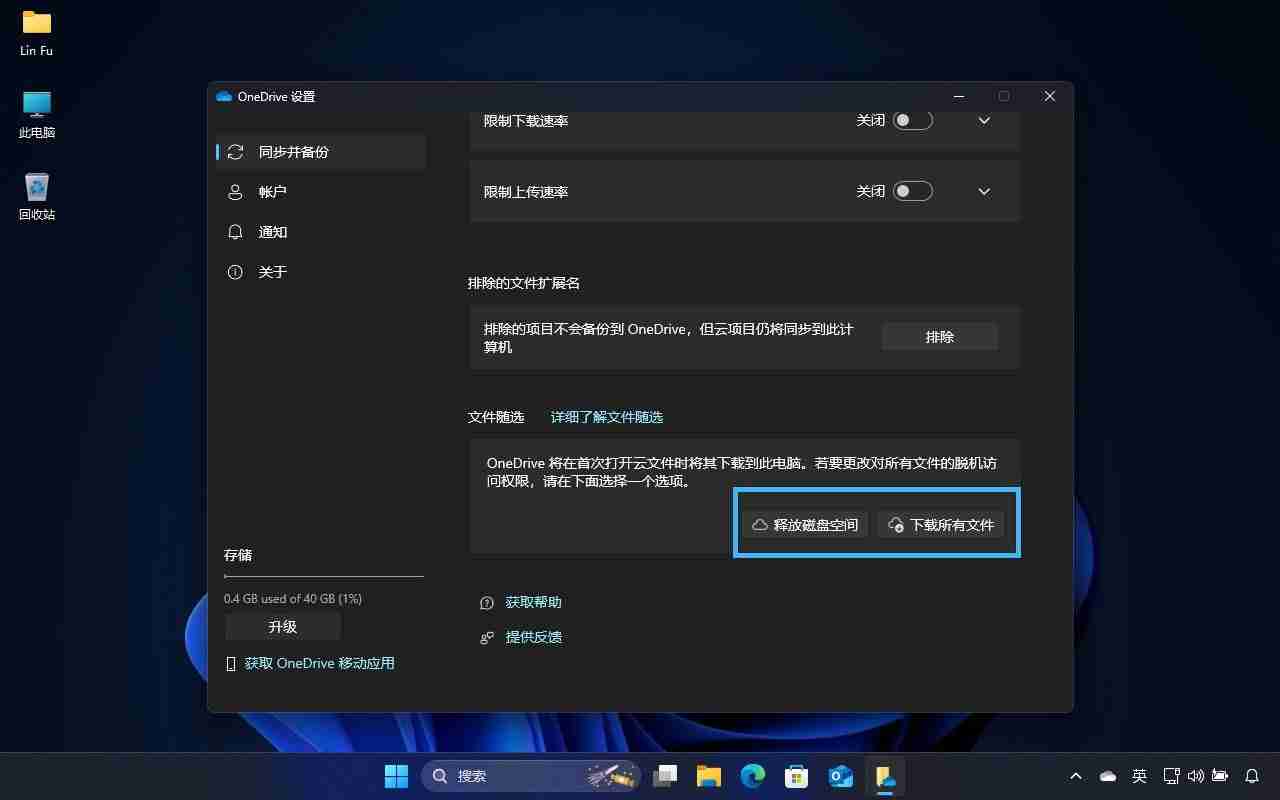Open the 帐户 settings section

271,192
